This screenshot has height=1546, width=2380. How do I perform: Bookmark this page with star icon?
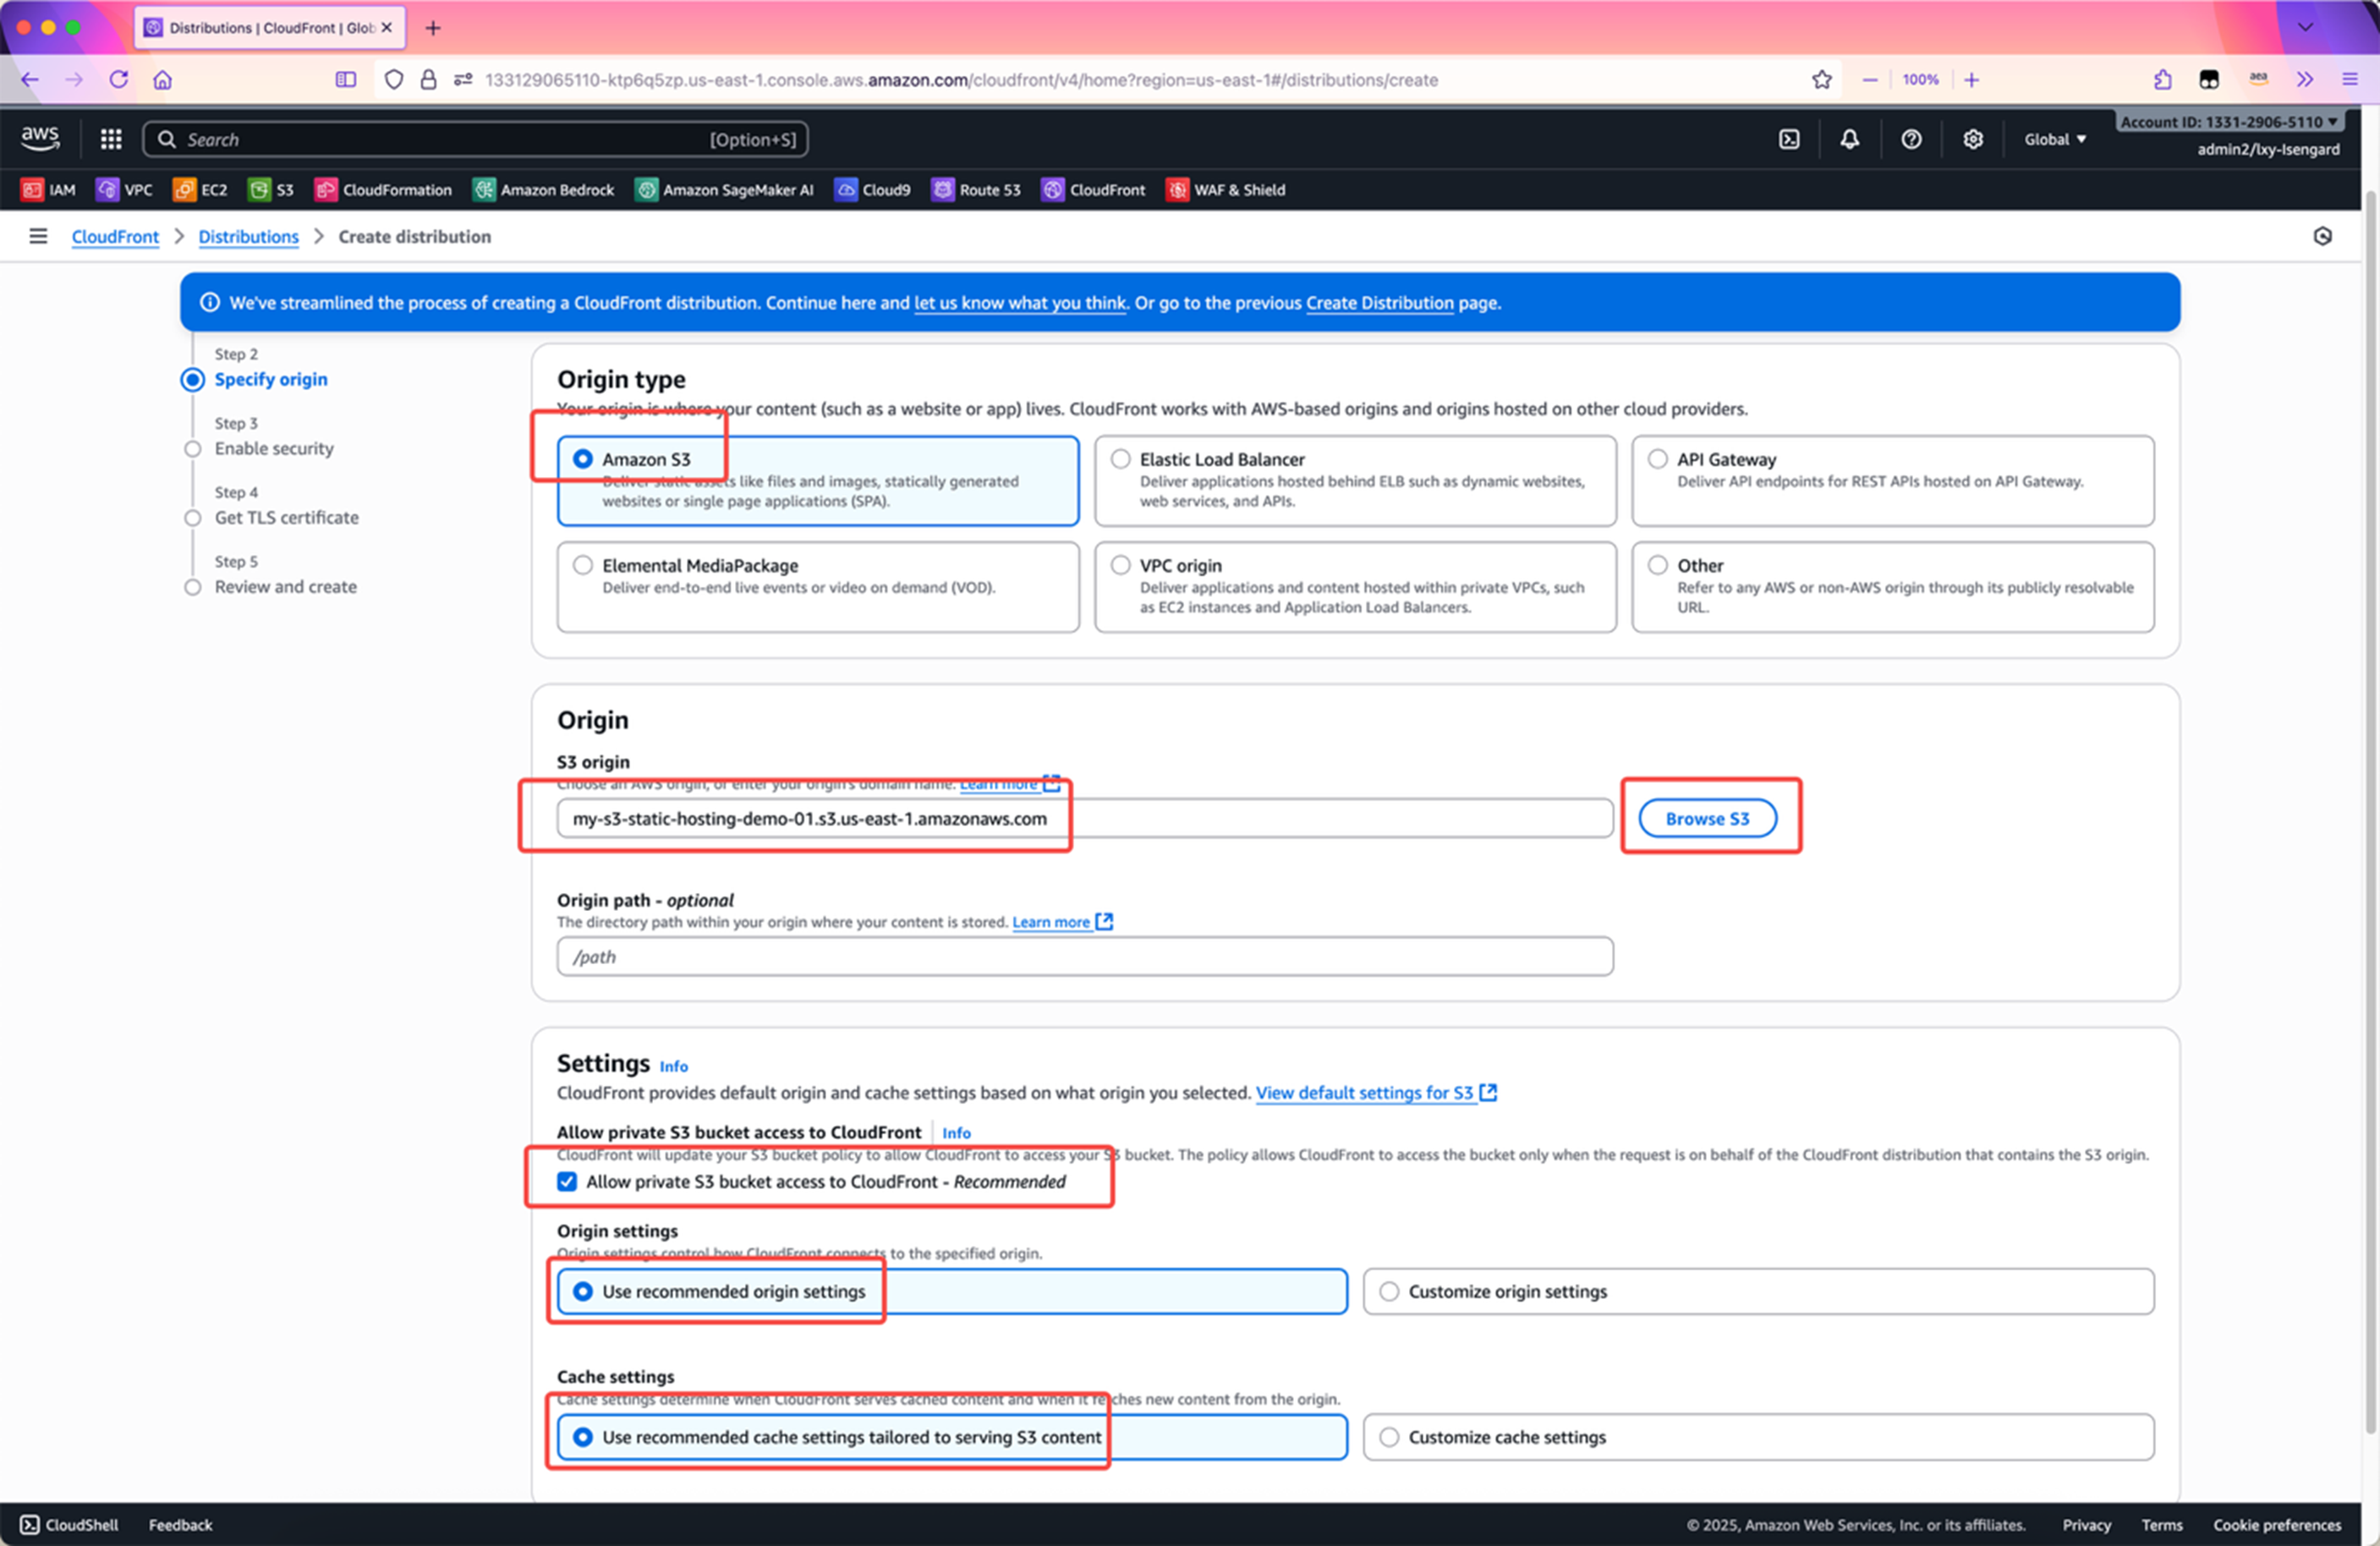pyautogui.click(x=1821, y=80)
